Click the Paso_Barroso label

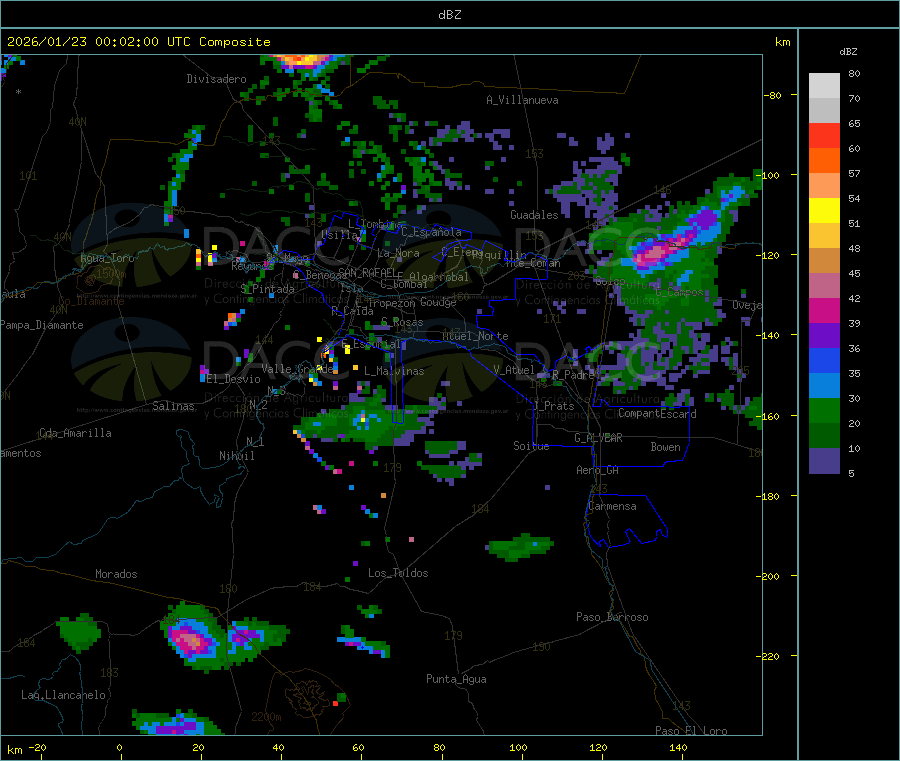(x=612, y=617)
